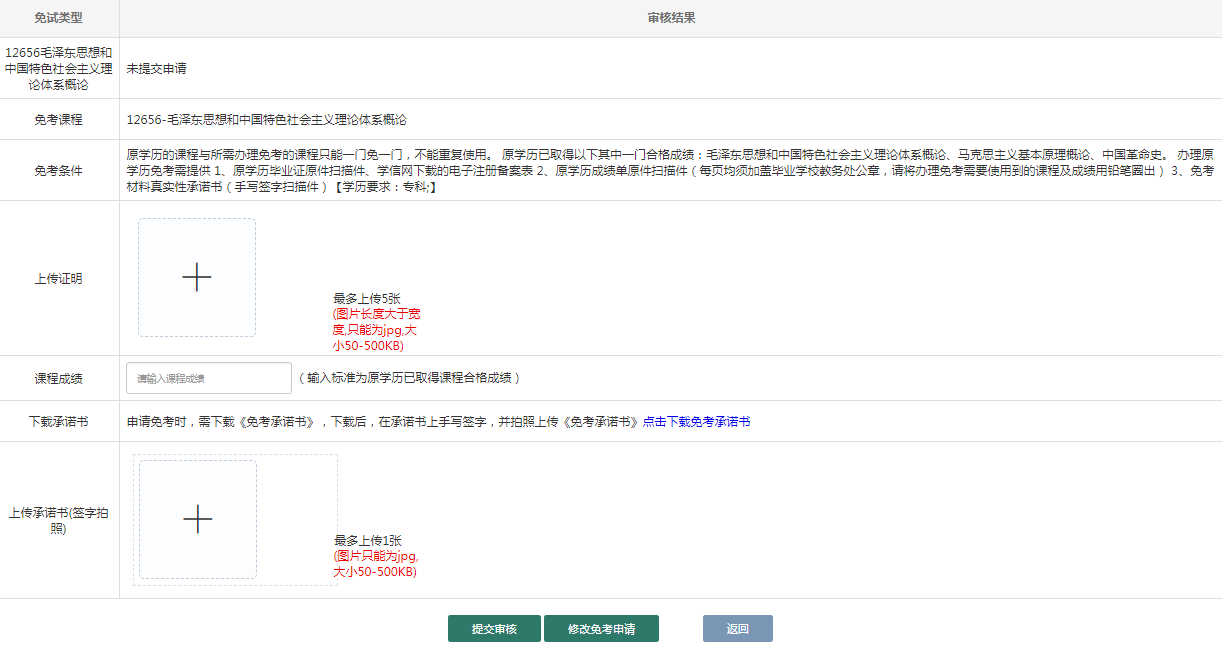This screenshot has height=652, width=1222.
Task: Click the 审核结果 column header
Action: click(x=670, y=18)
